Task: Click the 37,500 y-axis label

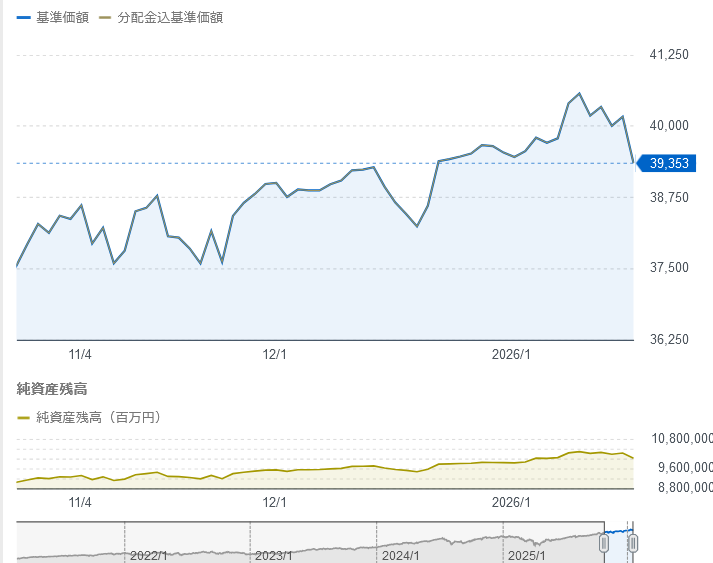Action: [669, 268]
